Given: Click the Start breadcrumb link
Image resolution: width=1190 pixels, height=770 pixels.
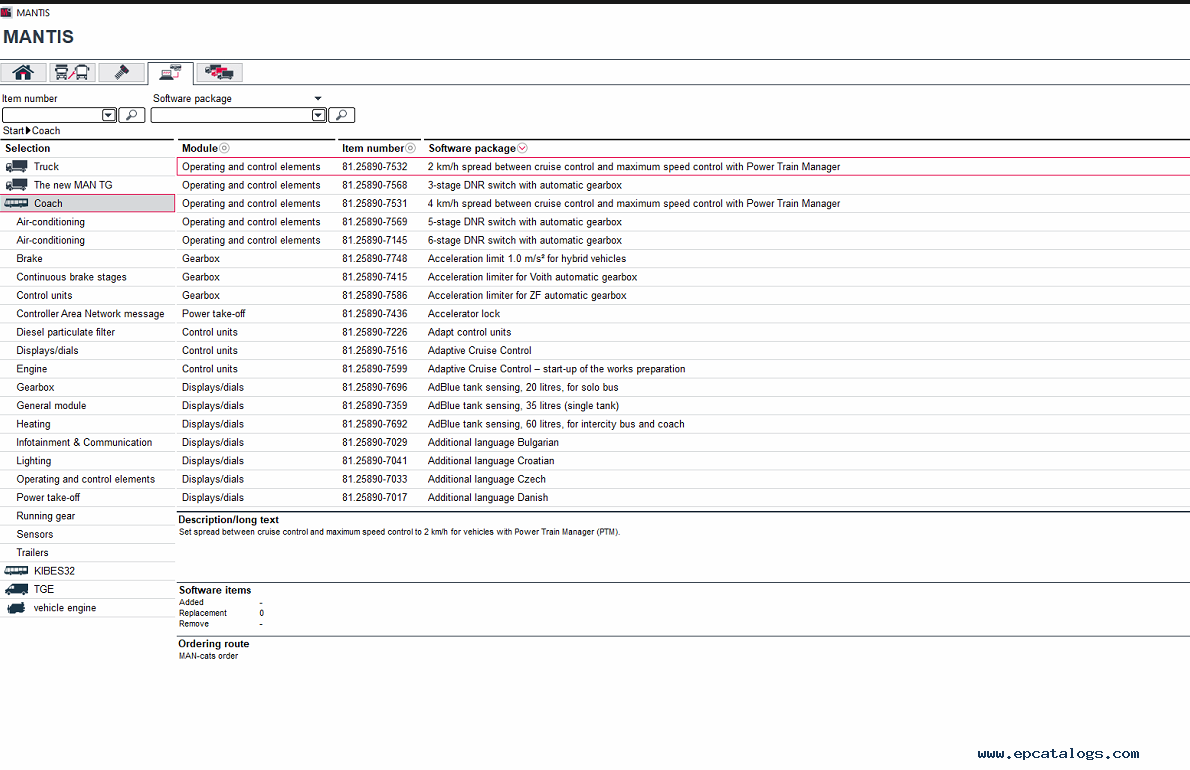Looking at the screenshot, I should pos(13,131).
